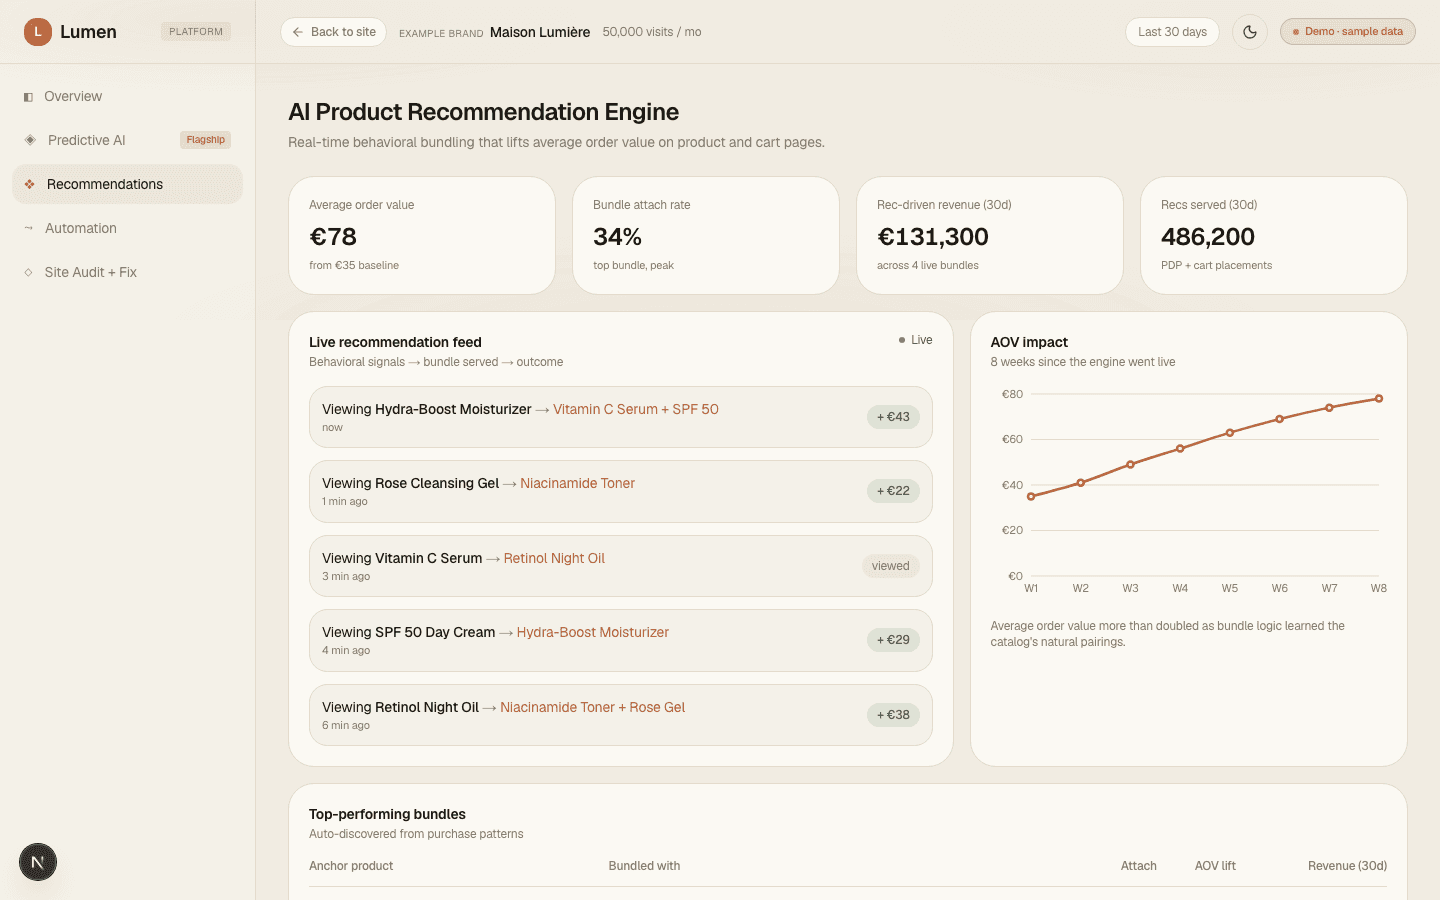Click the Lumen logo avatar
The image size is (1440, 900).
(x=38, y=32)
